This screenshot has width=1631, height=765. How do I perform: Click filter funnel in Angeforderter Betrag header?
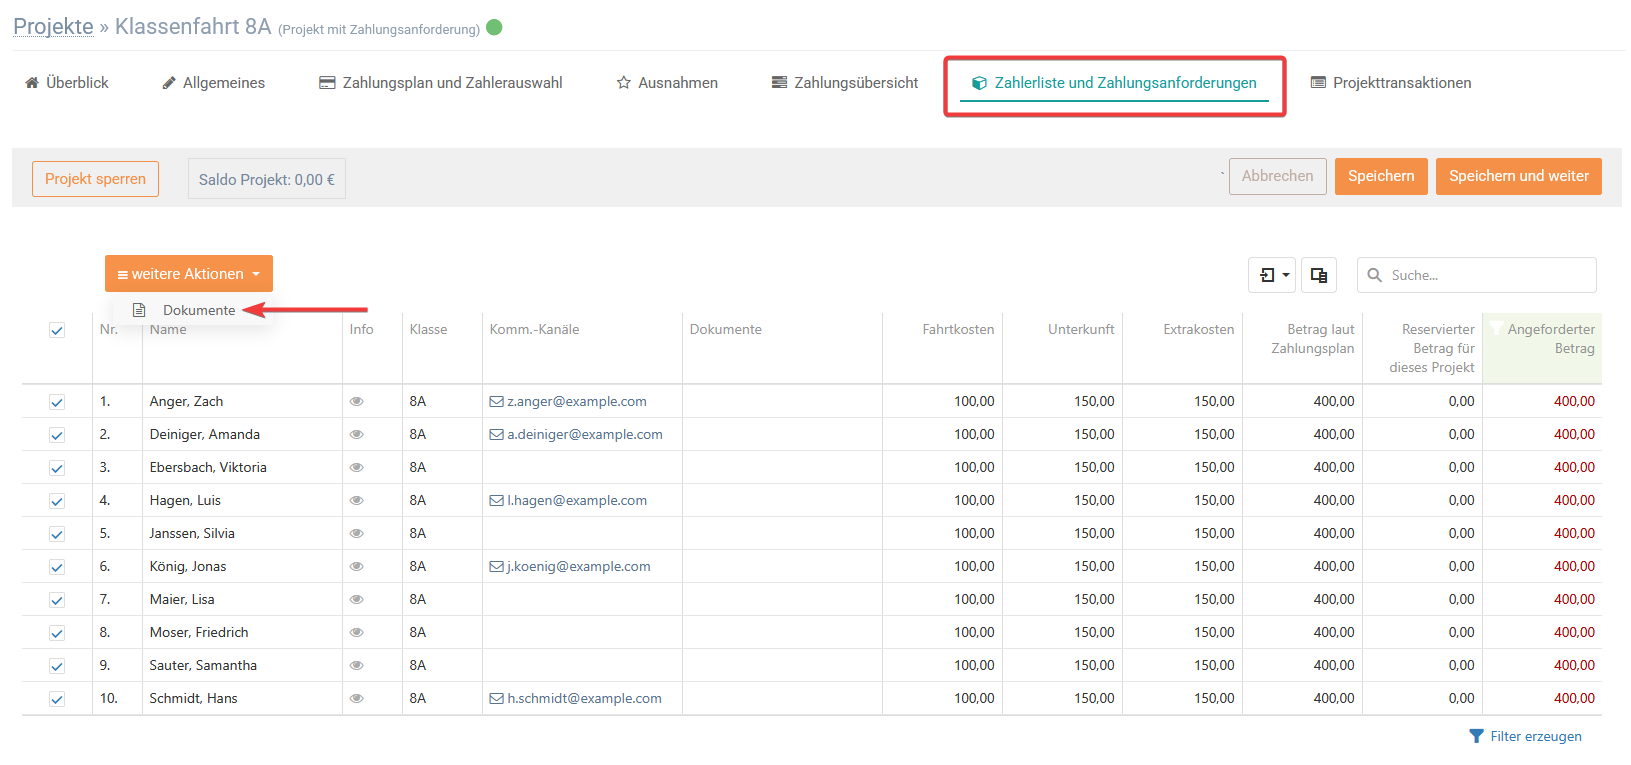(1496, 328)
